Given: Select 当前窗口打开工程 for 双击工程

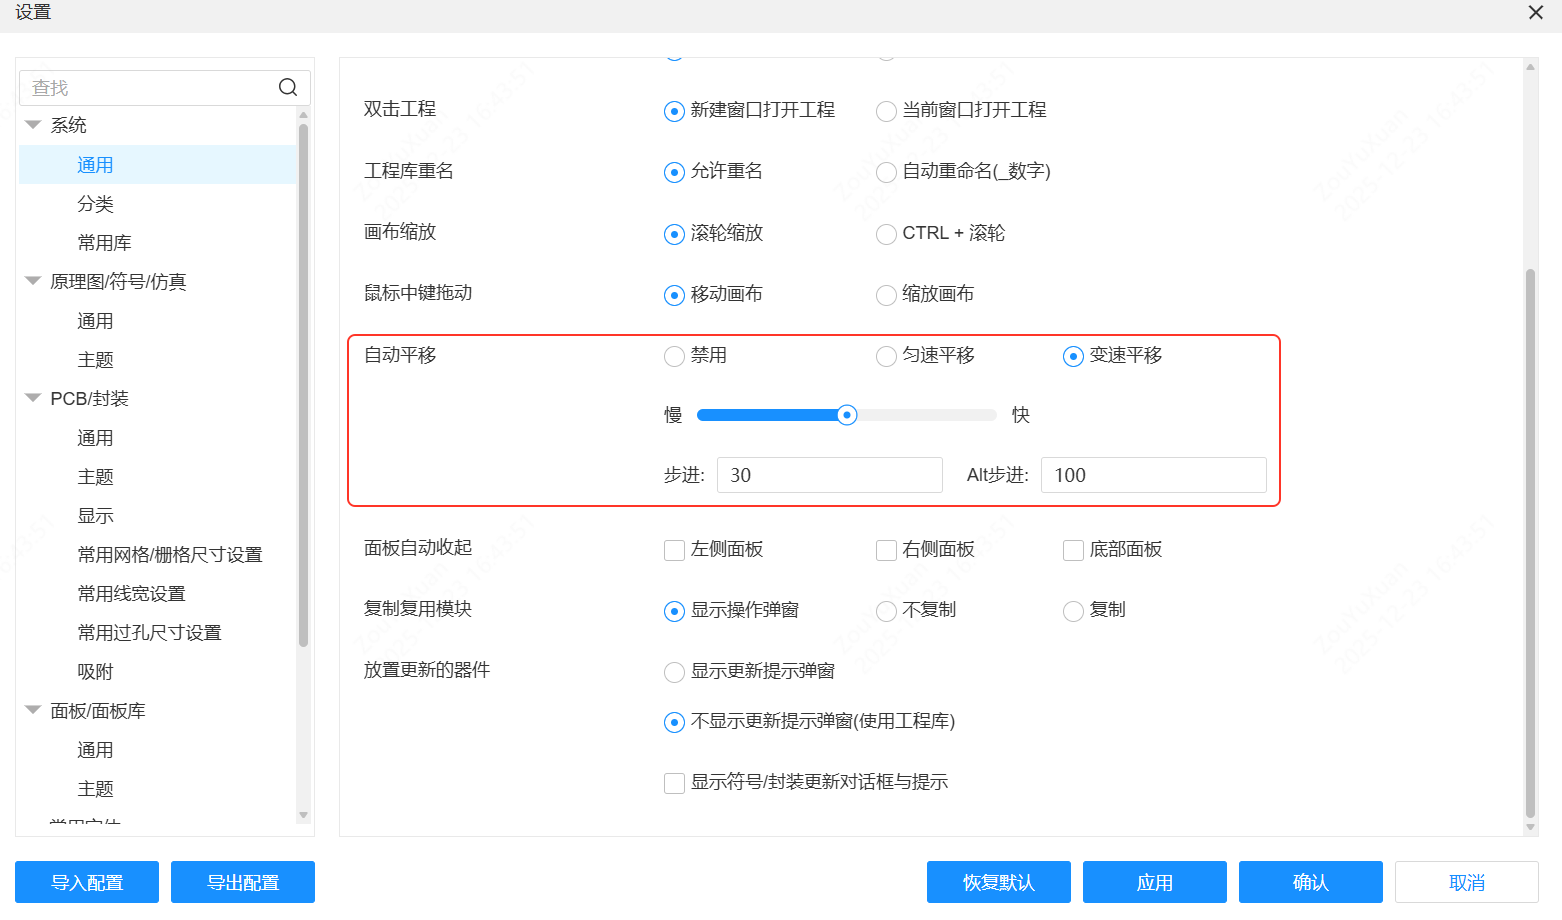Looking at the screenshot, I should tap(886, 111).
